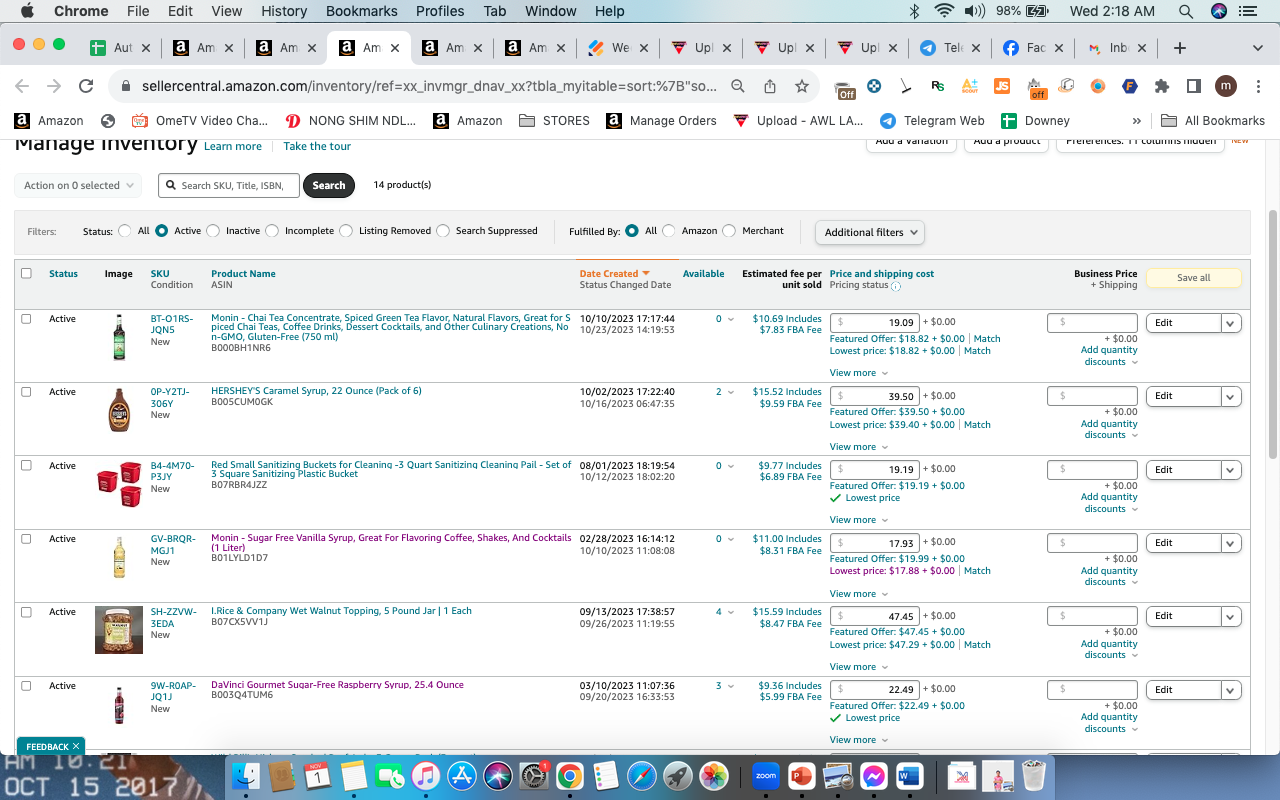The width and height of the screenshot is (1280, 800).
Task: Select the 'Inactive' status filter
Action: click(213, 231)
